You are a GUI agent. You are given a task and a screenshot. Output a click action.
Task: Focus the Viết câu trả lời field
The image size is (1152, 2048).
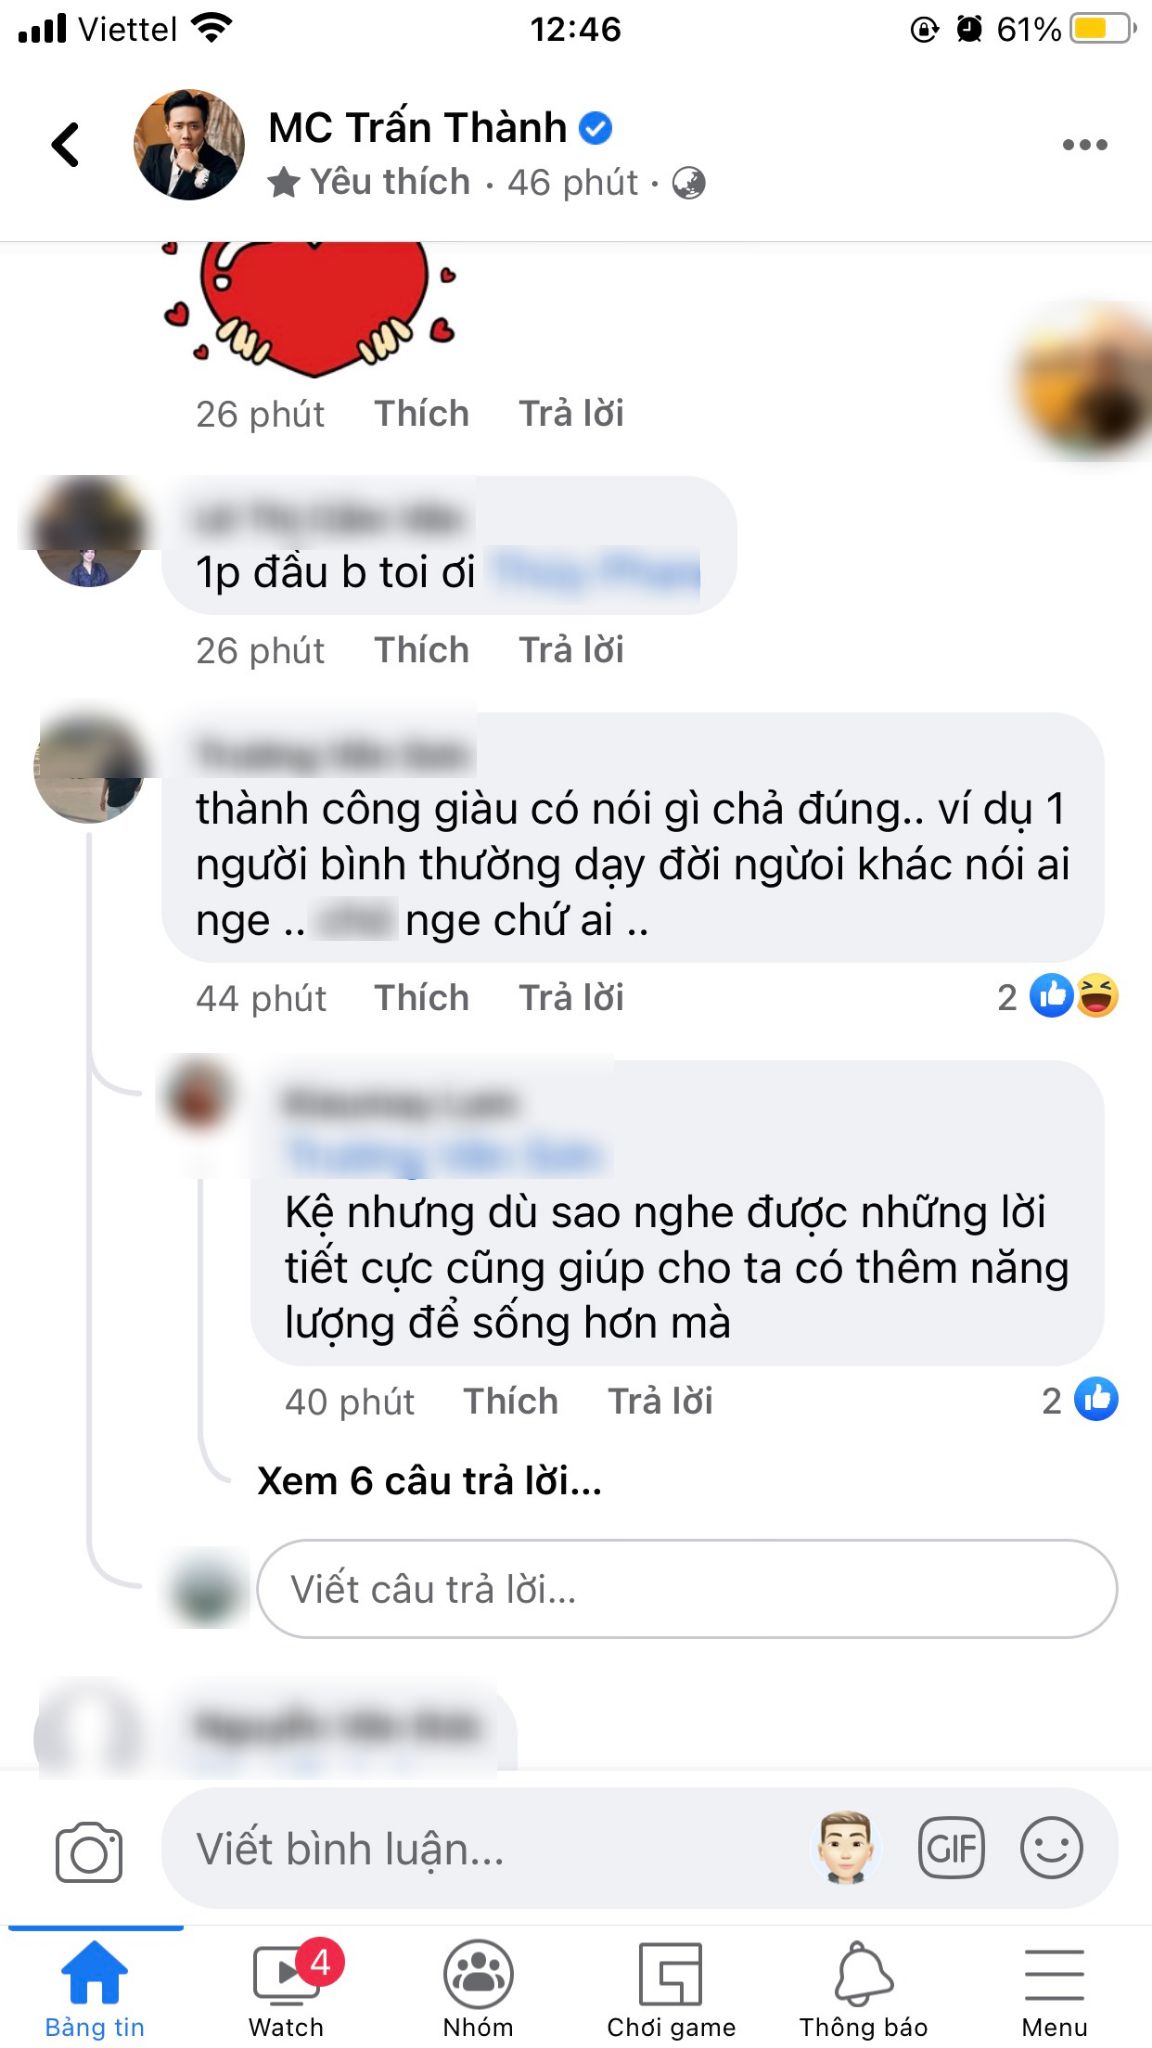(x=687, y=1589)
